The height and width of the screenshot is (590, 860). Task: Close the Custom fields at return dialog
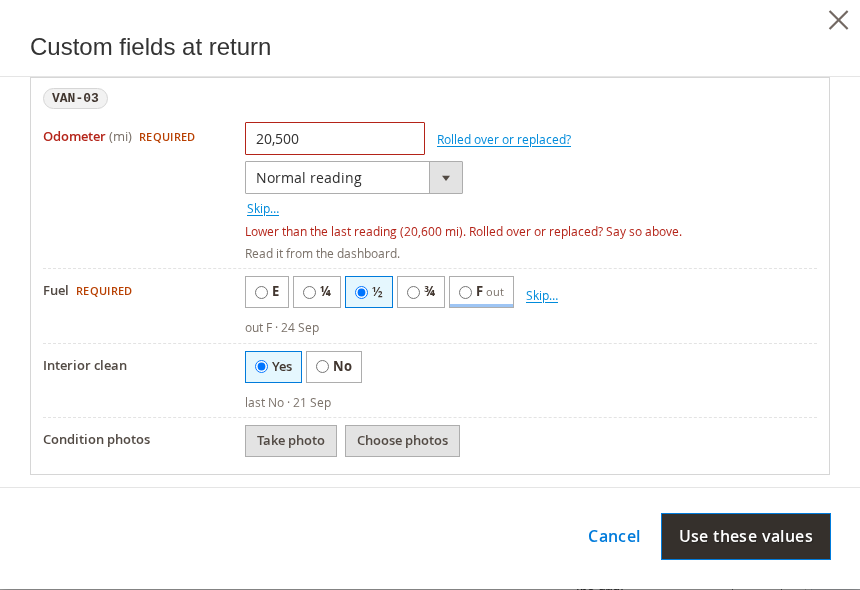pyautogui.click(x=838, y=20)
